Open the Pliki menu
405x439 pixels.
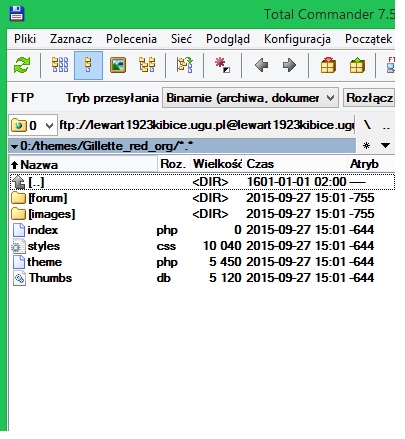pyautogui.click(x=25, y=39)
